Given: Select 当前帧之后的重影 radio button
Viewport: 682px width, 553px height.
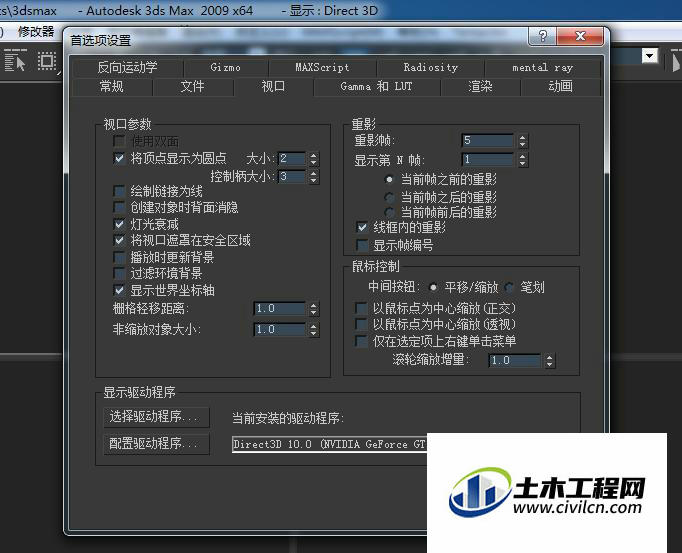Looking at the screenshot, I should [x=389, y=198].
